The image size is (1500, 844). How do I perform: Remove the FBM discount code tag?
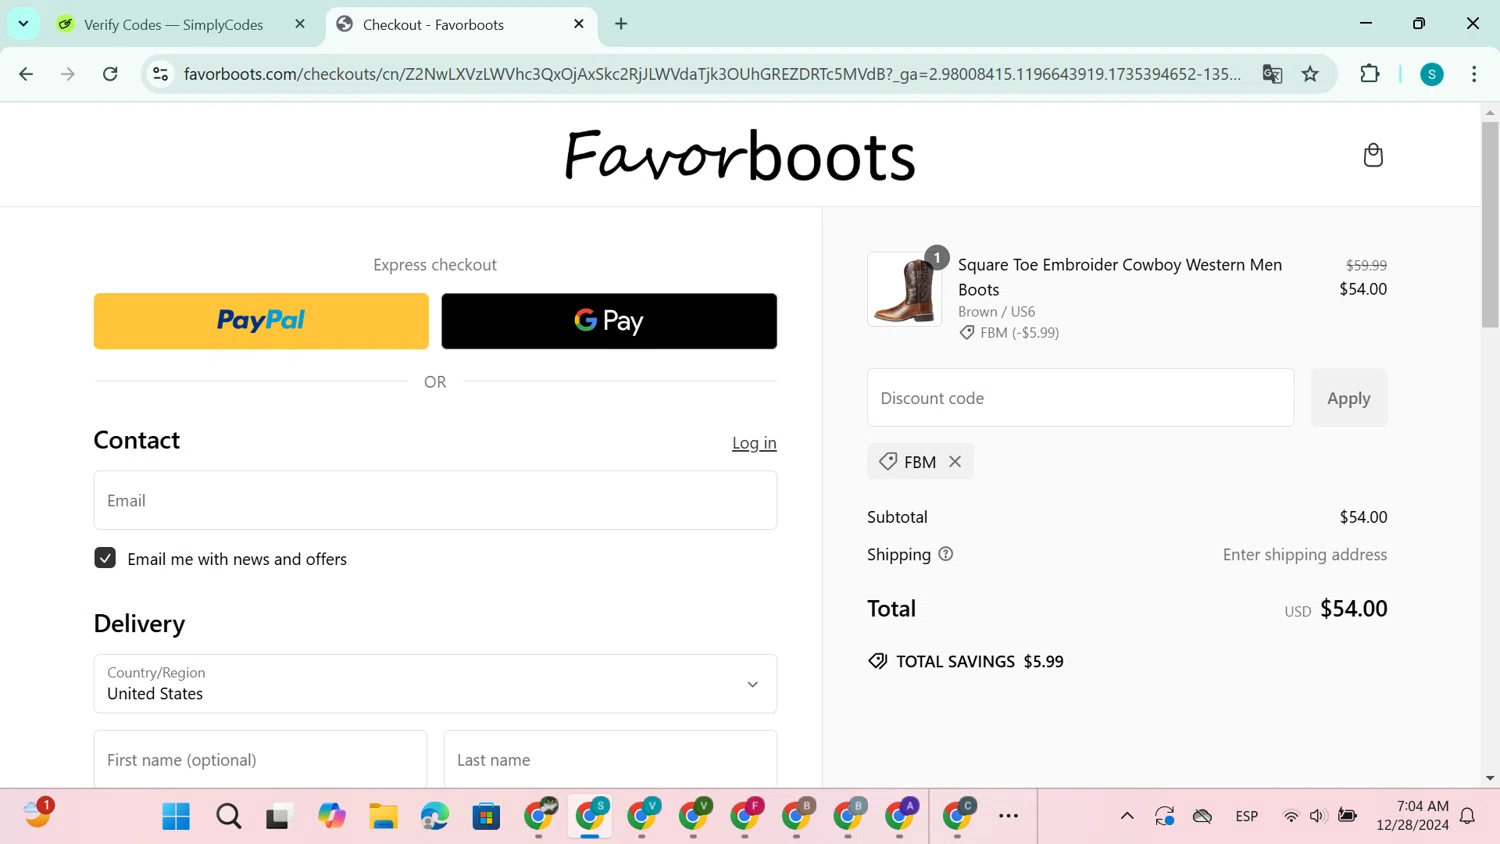point(955,462)
